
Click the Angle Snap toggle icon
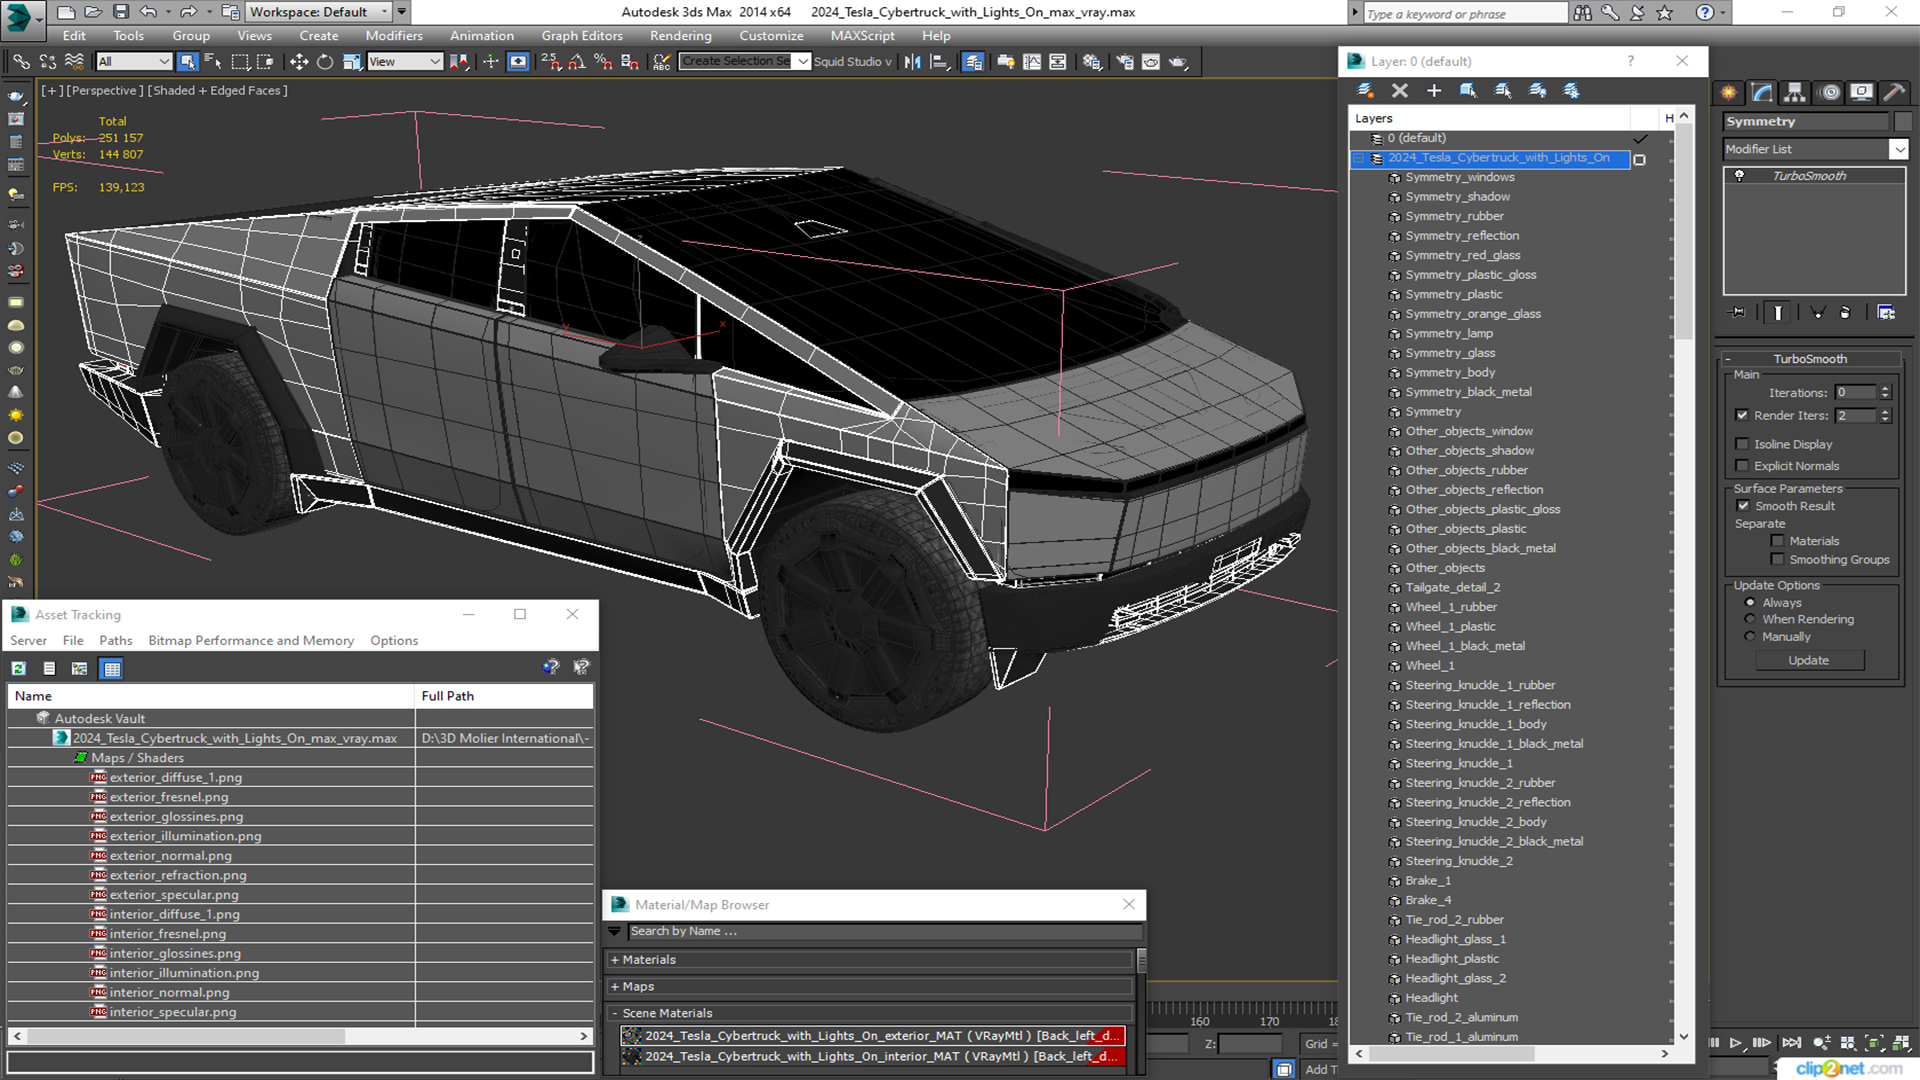(576, 62)
